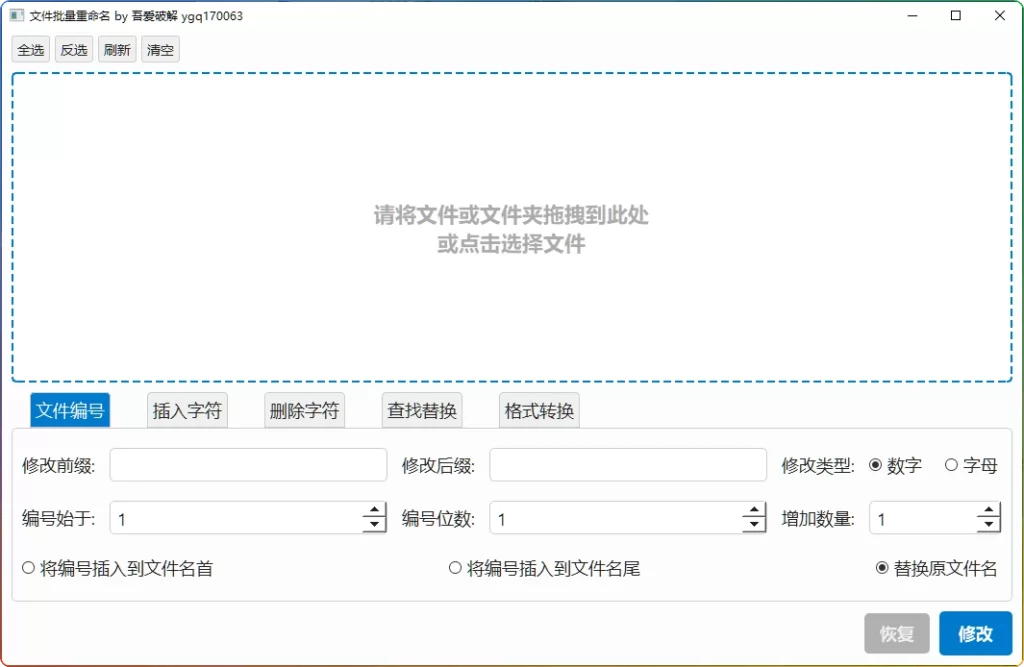This screenshot has width=1024, height=667.
Task: Click the 修改前缀 input field
Action: coord(248,464)
